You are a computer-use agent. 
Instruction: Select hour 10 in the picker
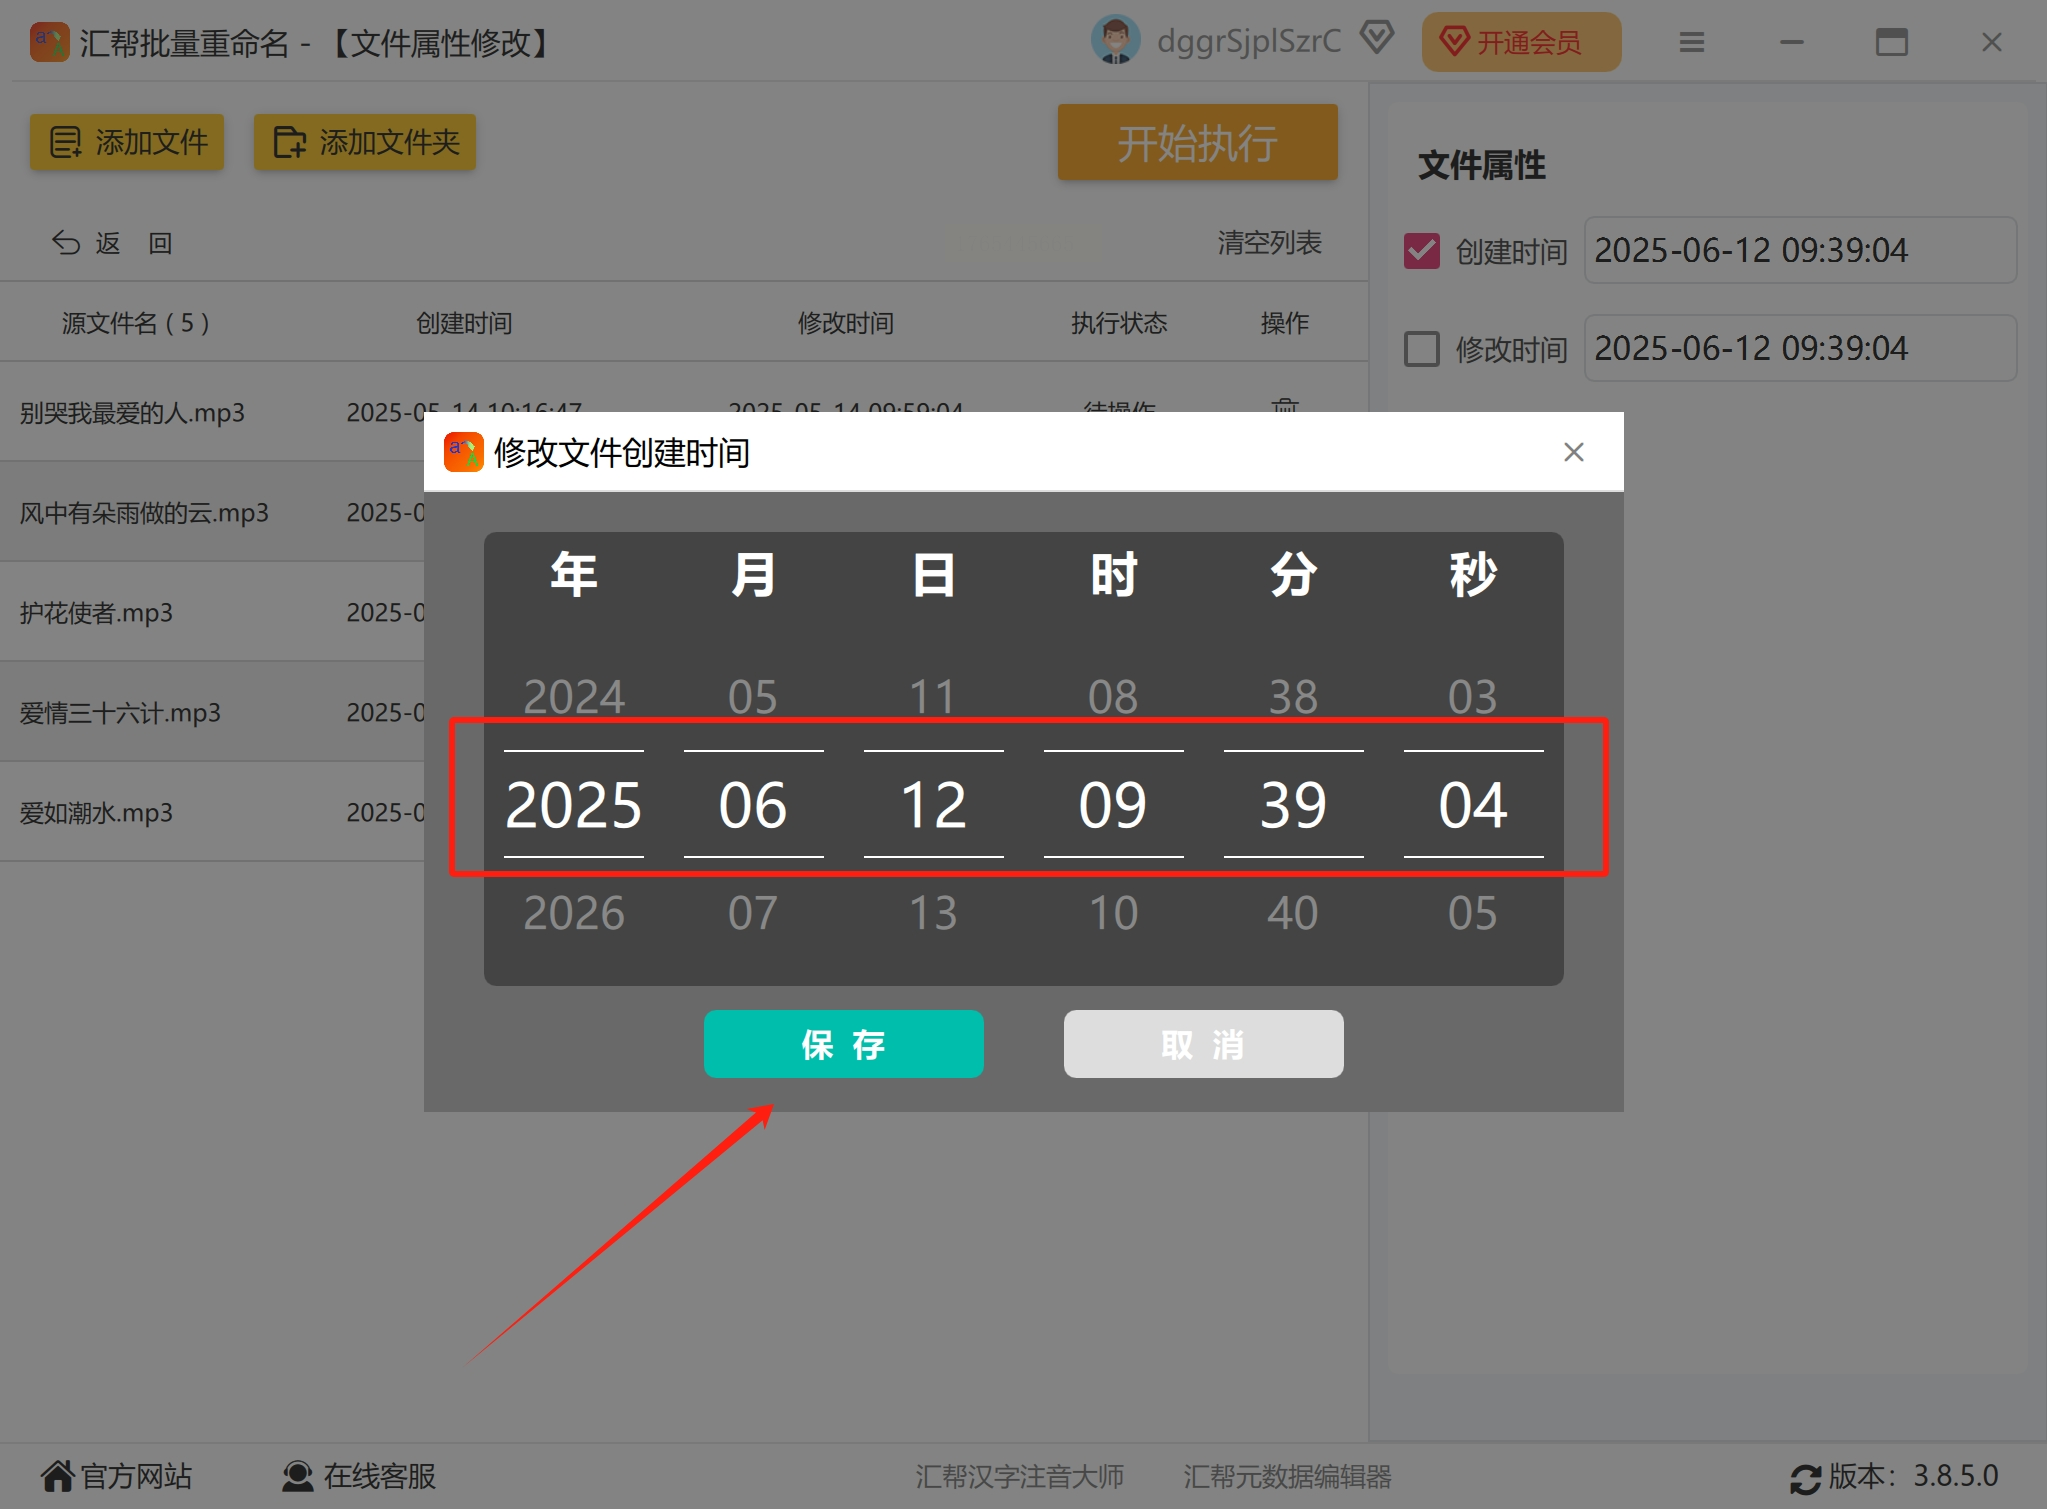pyautogui.click(x=1112, y=913)
